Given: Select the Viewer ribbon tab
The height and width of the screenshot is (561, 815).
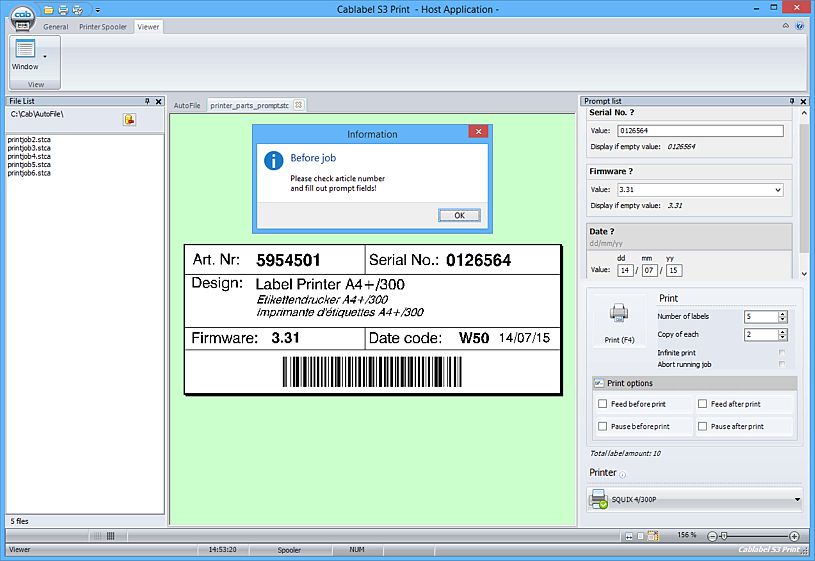Looking at the screenshot, I should (148, 27).
